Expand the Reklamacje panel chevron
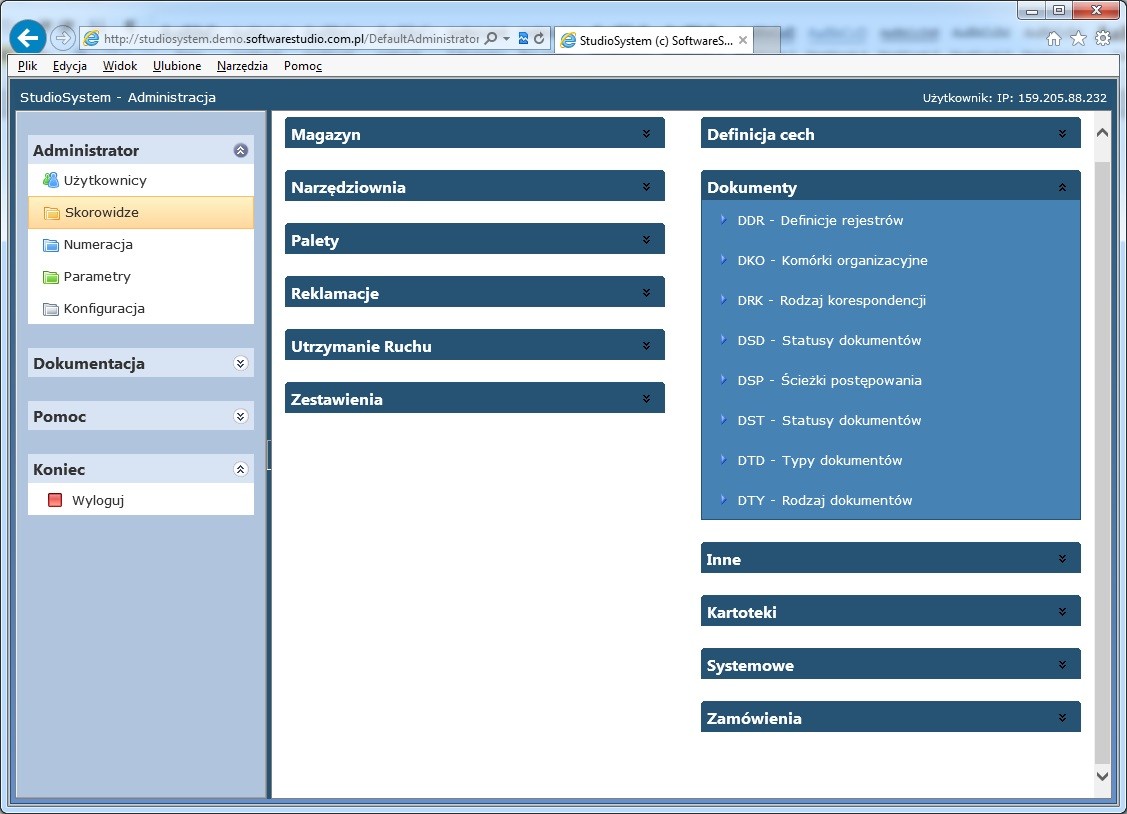 (x=646, y=292)
